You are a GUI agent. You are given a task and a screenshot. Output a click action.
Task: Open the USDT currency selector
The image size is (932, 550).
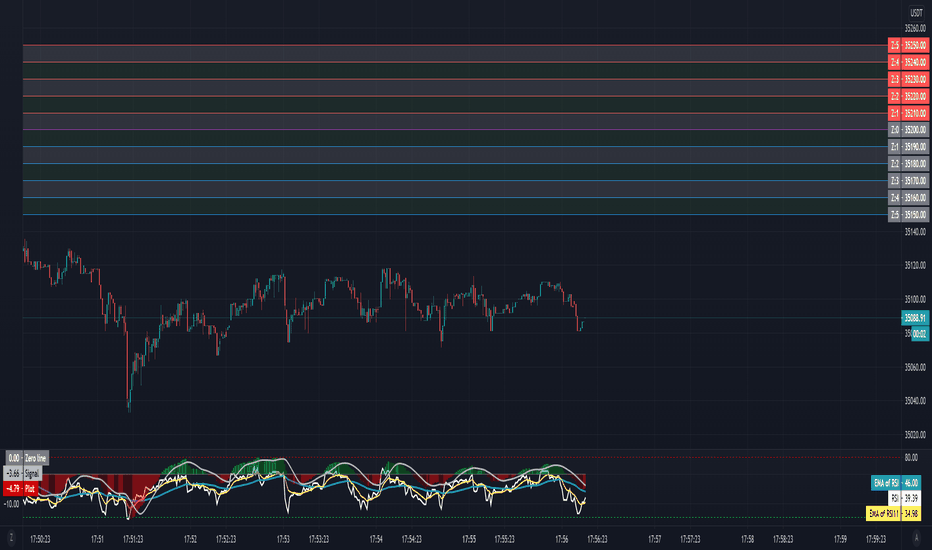coord(916,12)
